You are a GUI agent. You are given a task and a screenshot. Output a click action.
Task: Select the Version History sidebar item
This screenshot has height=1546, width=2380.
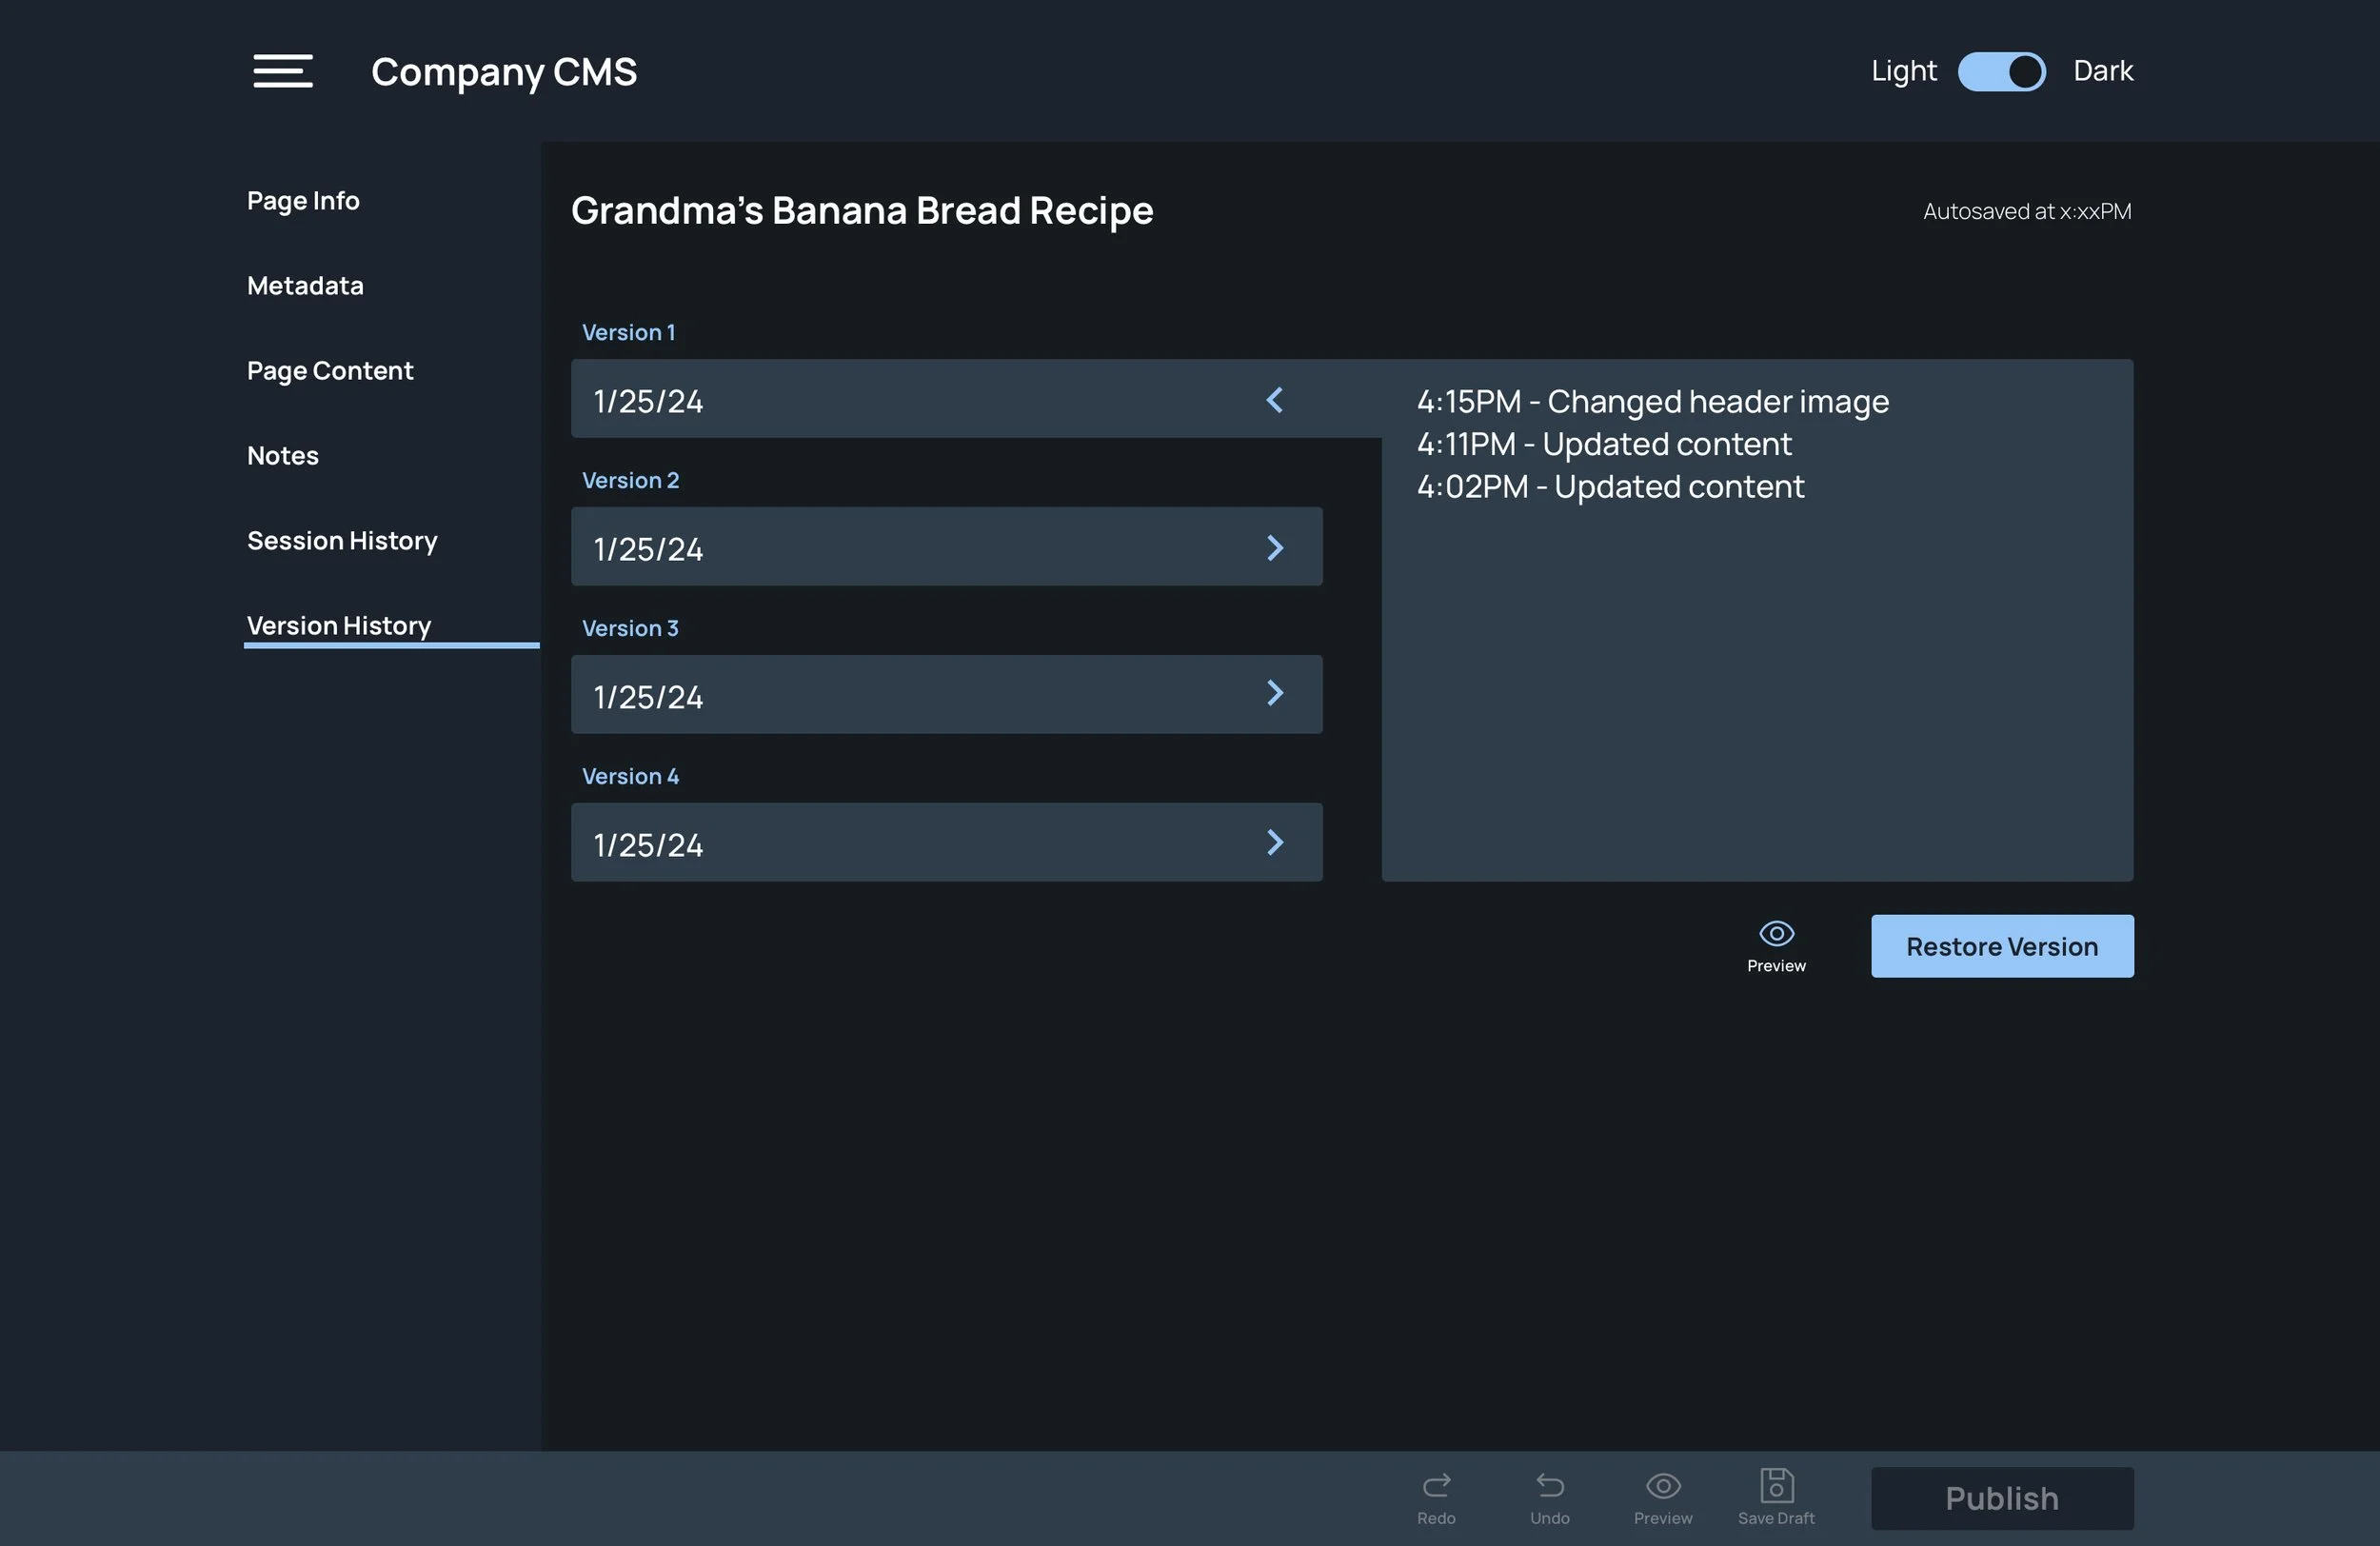[339, 626]
